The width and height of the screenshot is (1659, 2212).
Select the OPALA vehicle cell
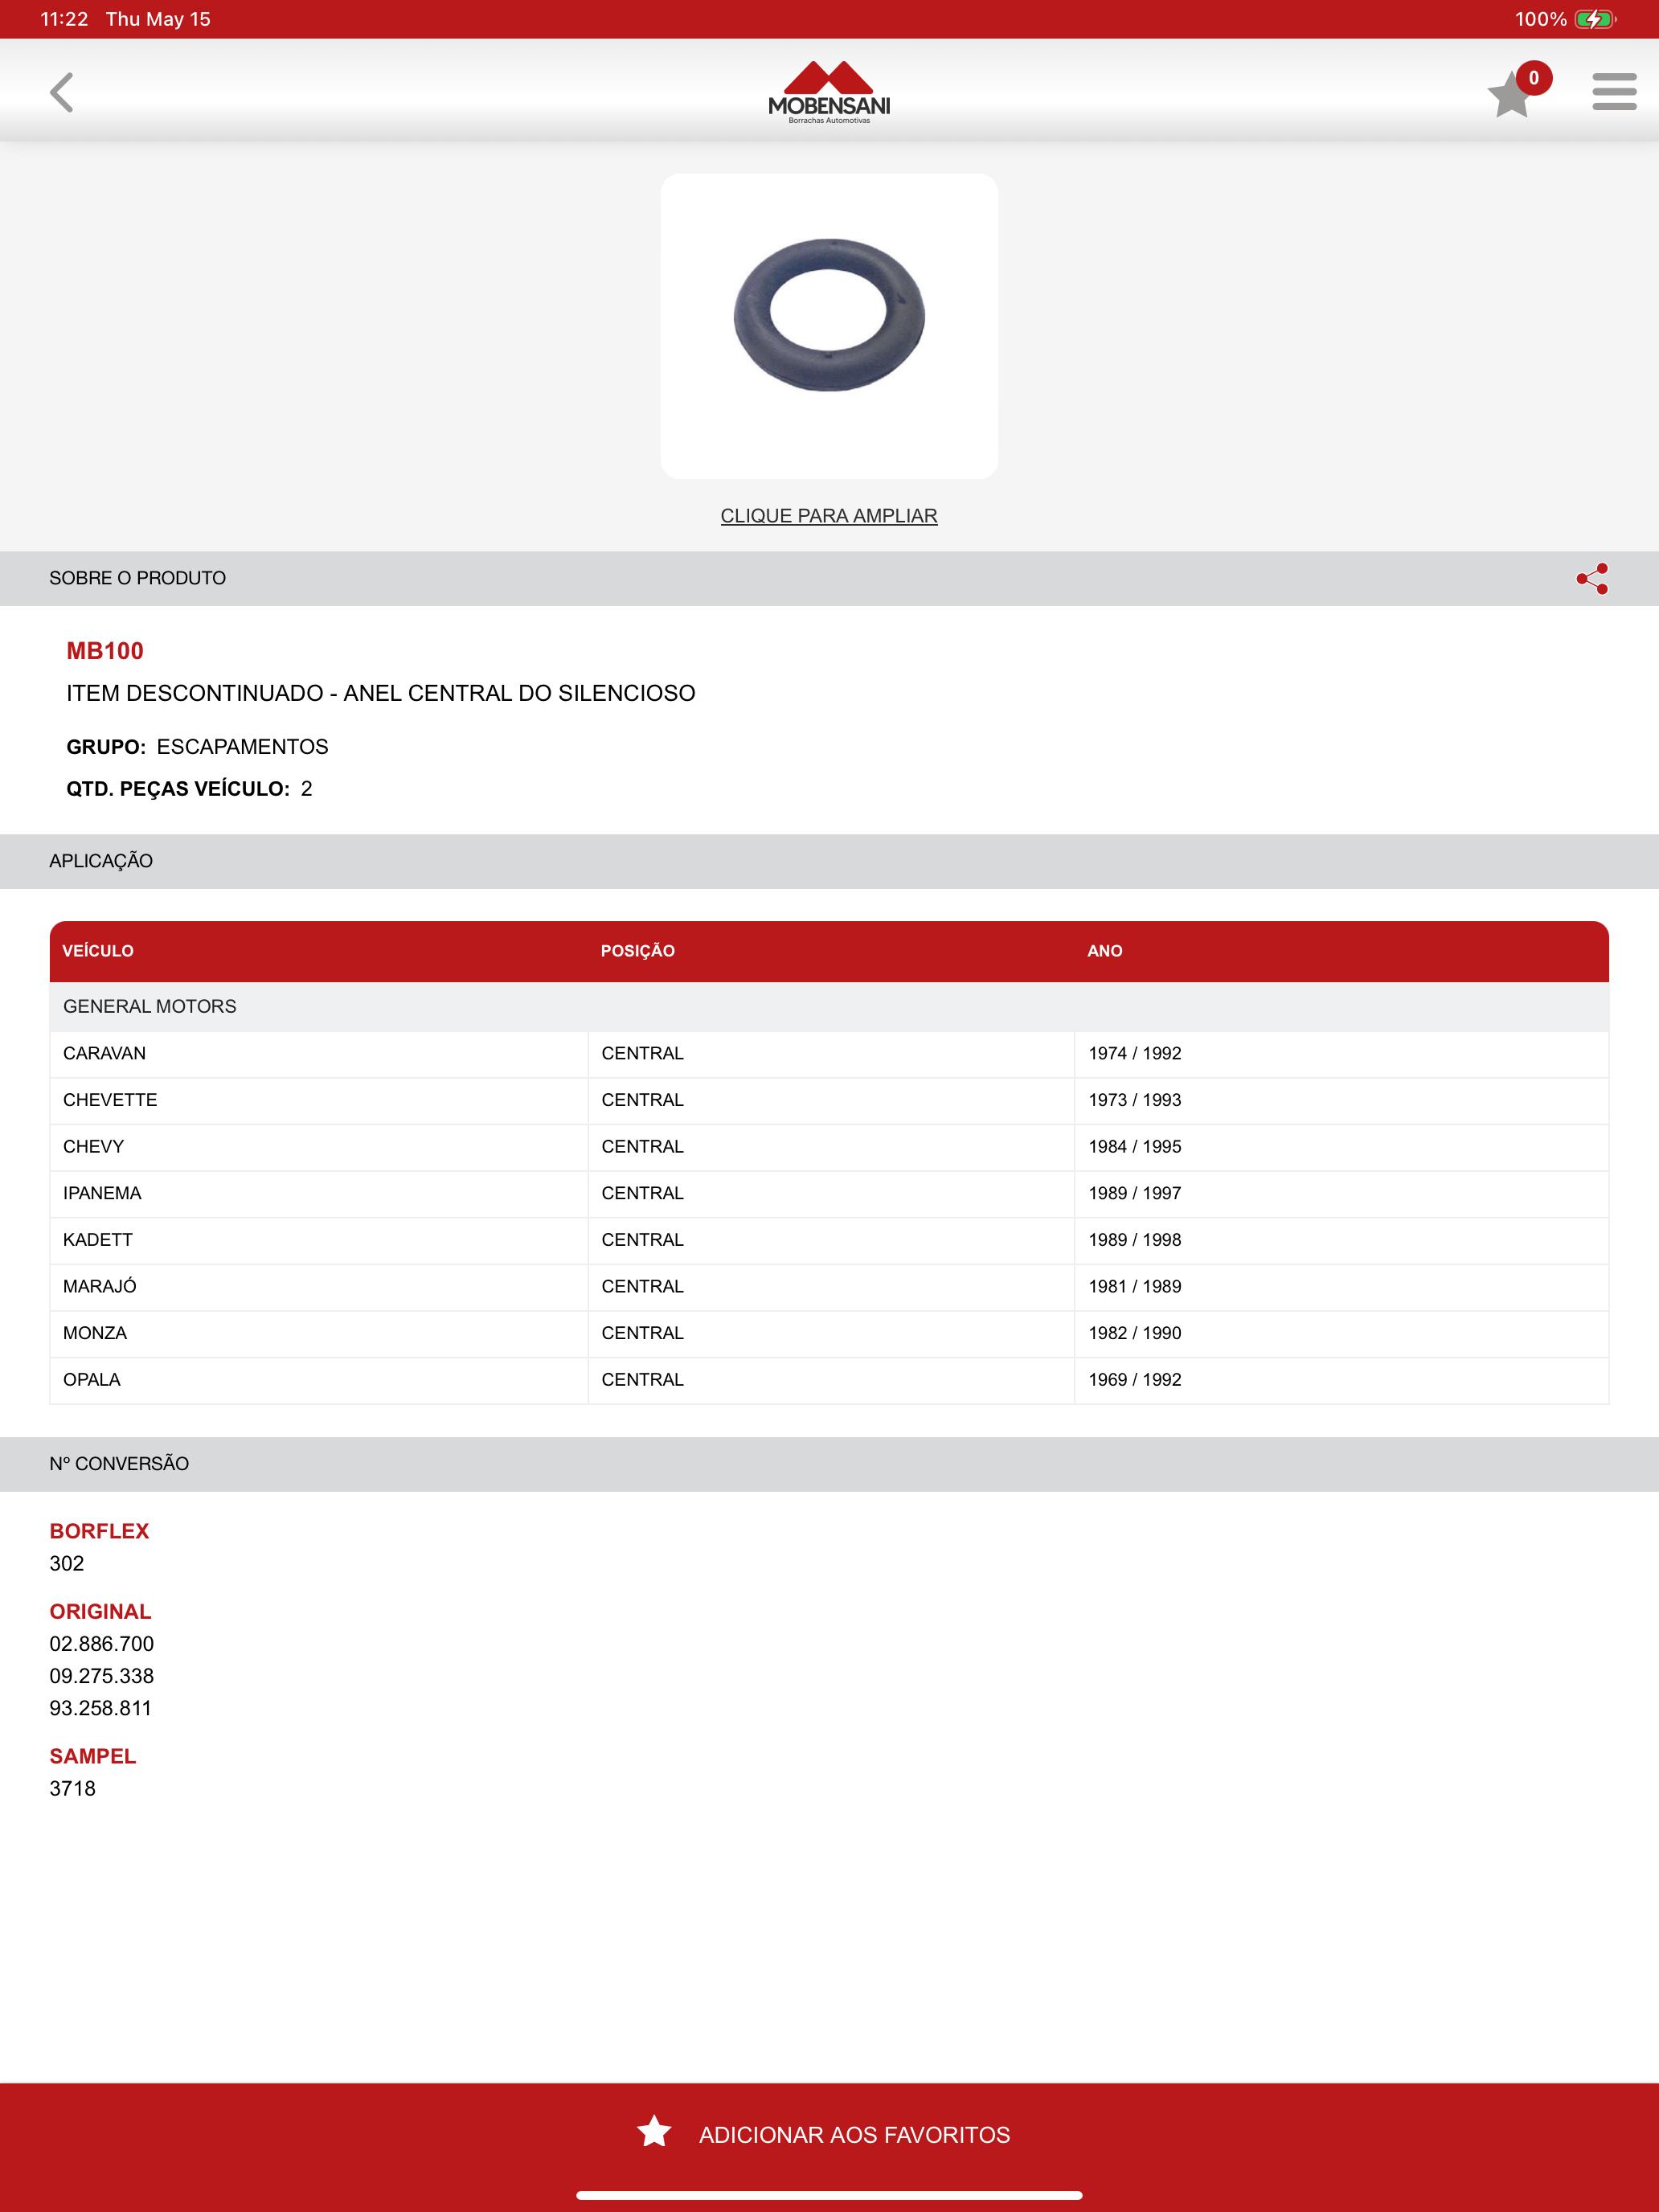point(319,1380)
